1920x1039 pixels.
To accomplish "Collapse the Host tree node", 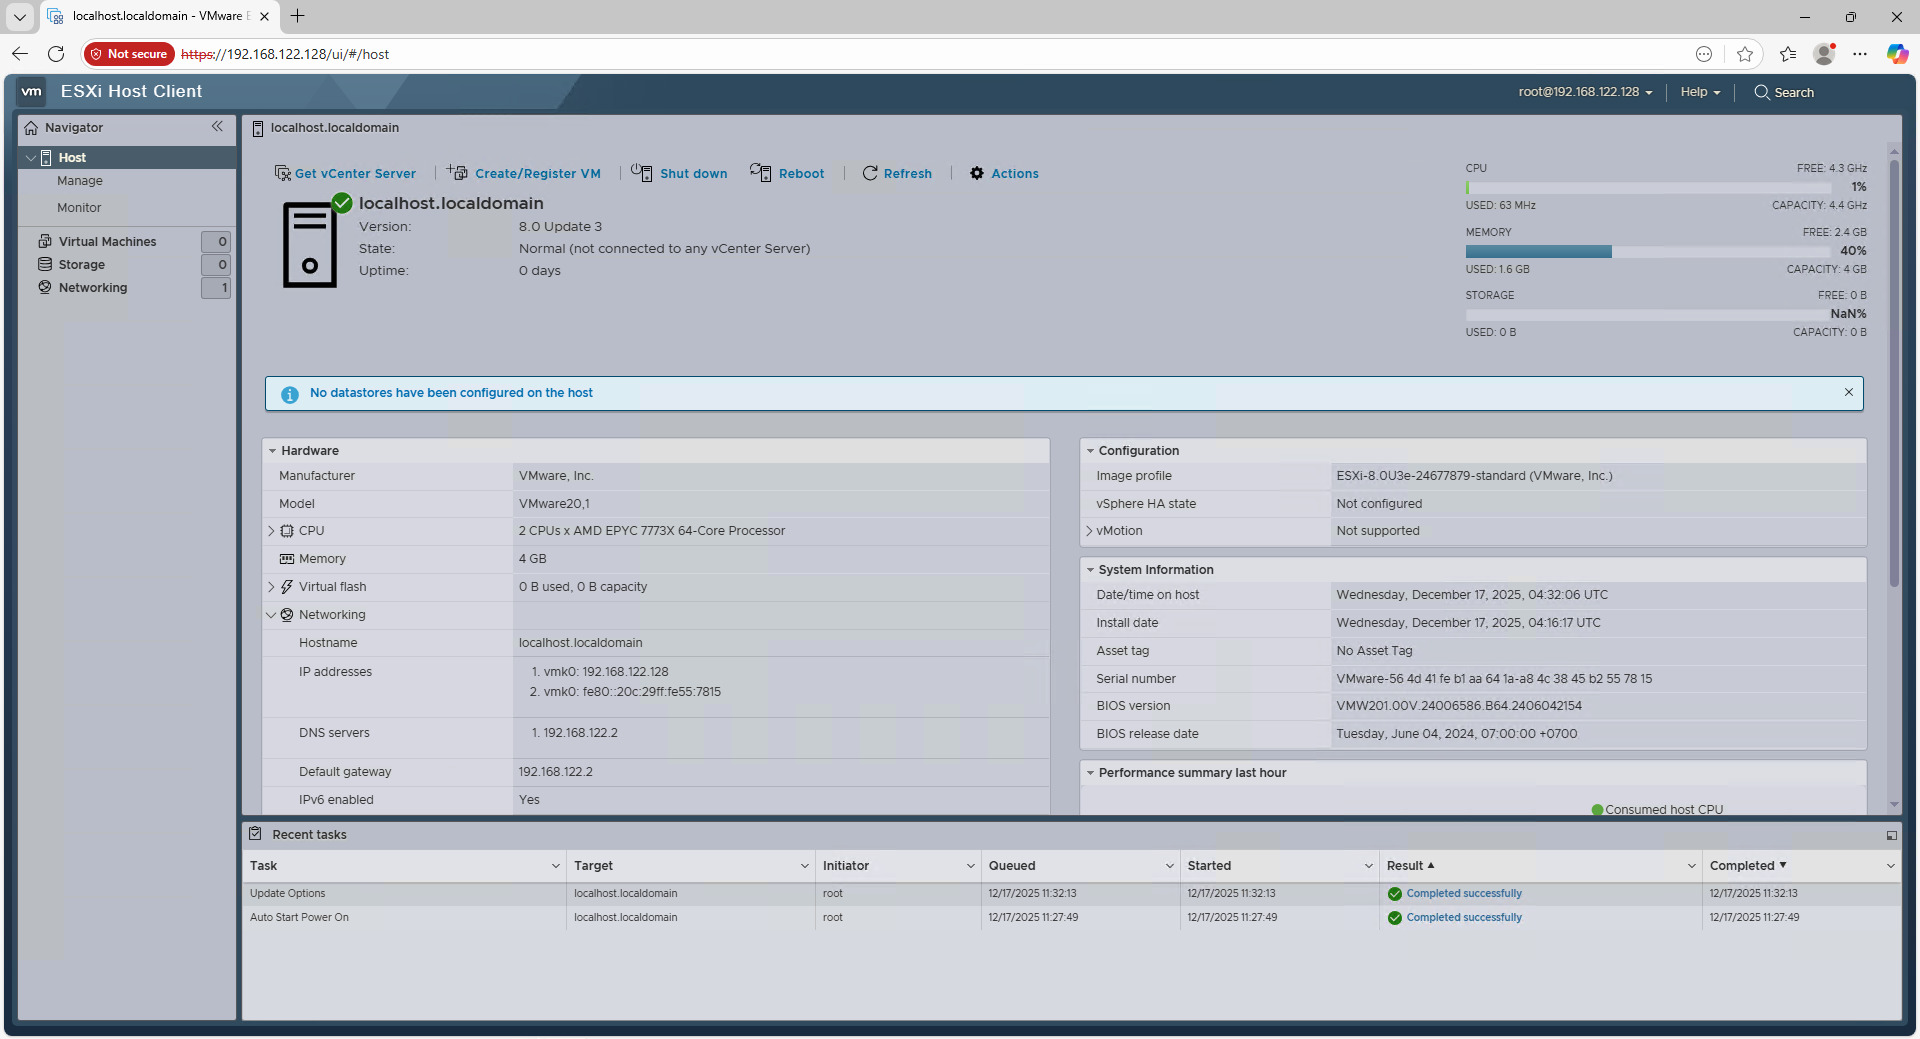I will (x=31, y=158).
